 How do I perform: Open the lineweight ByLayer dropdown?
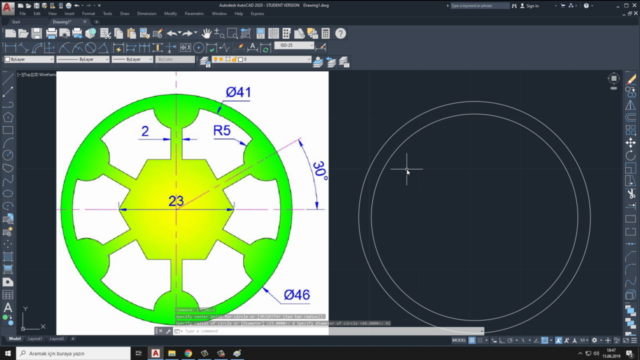(132, 60)
